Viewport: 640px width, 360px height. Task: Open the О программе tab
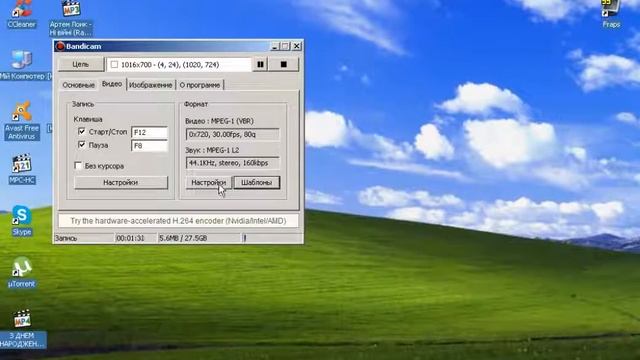[x=200, y=85]
